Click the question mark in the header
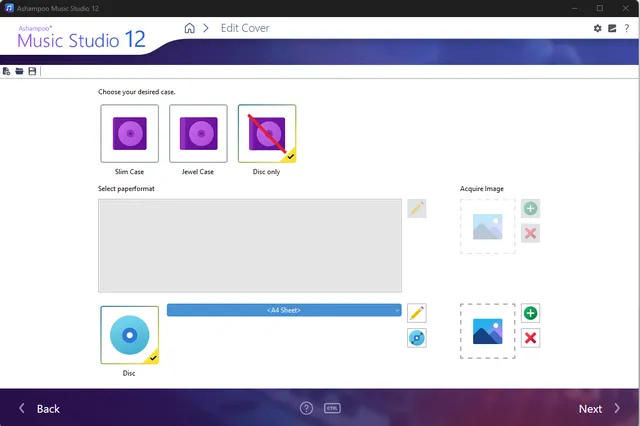The height and width of the screenshot is (426, 640). 627,28
